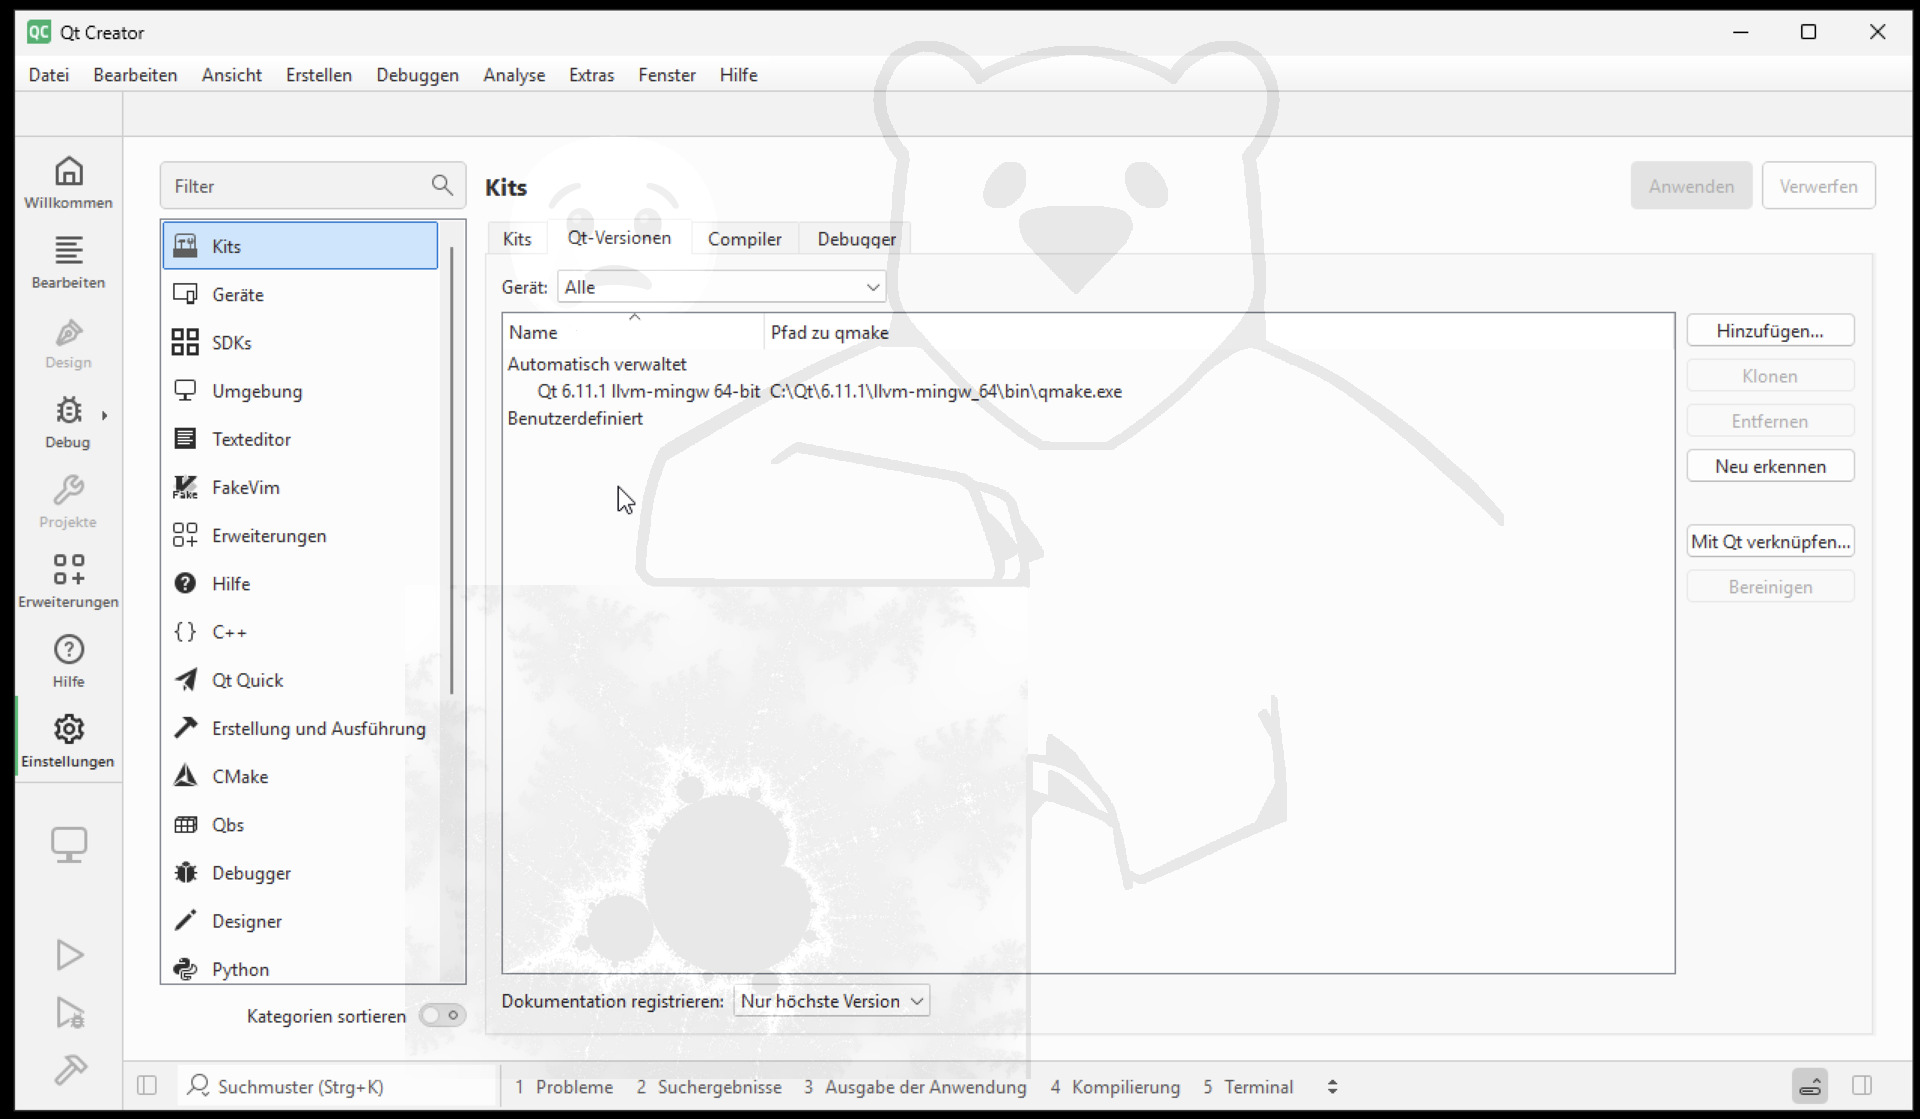Focus the Suchmuster locator field

tap(340, 1086)
